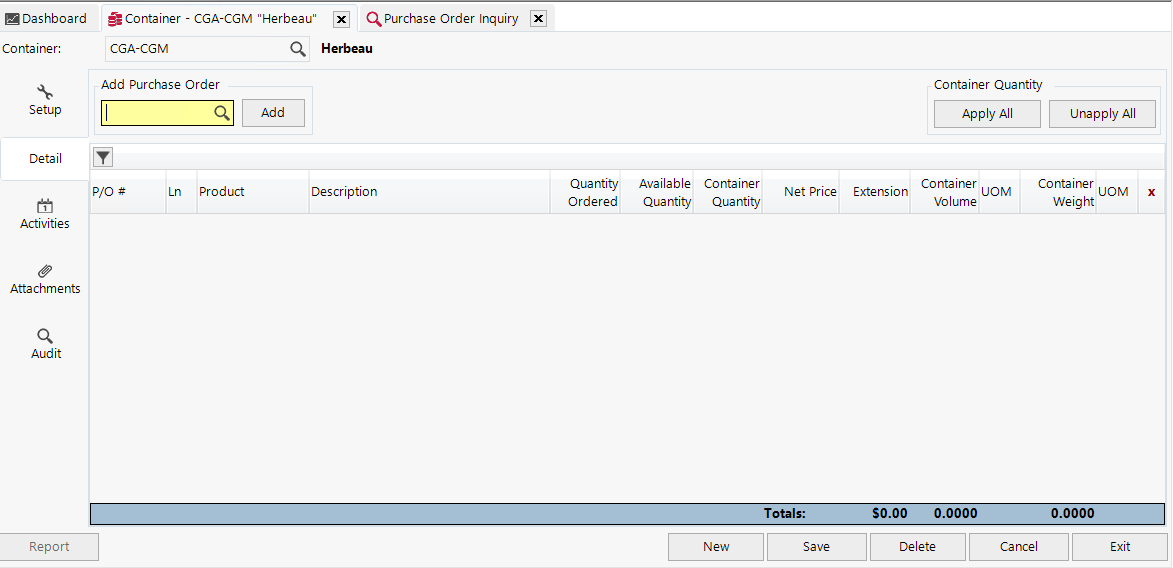Click the Unapply All button
Viewport: 1173px width, 568px height.
1102,114
